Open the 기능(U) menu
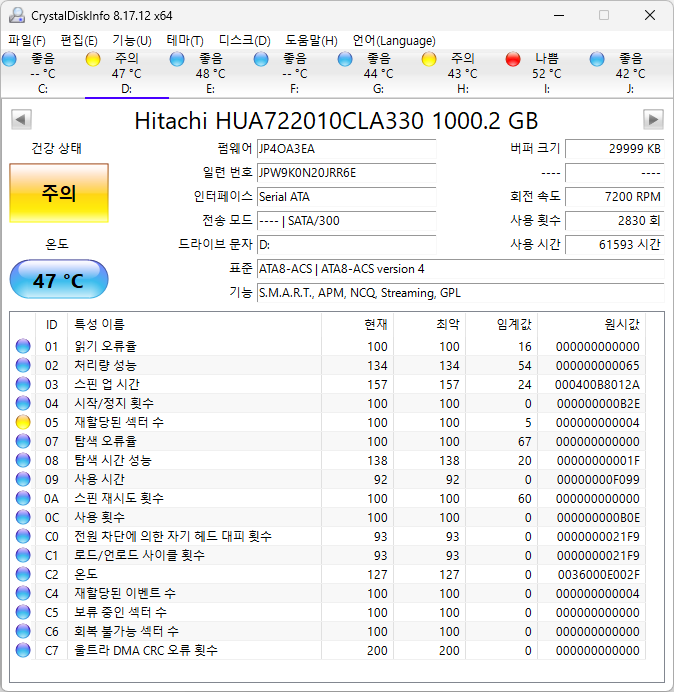This screenshot has width=674, height=692. click(x=132, y=41)
